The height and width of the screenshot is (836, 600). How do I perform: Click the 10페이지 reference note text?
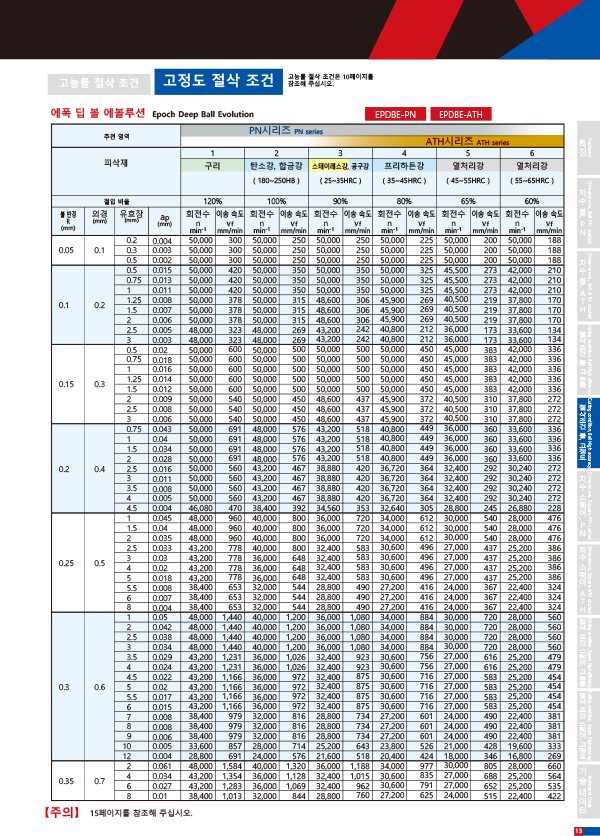pyautogui.click(x=330, y=80)
